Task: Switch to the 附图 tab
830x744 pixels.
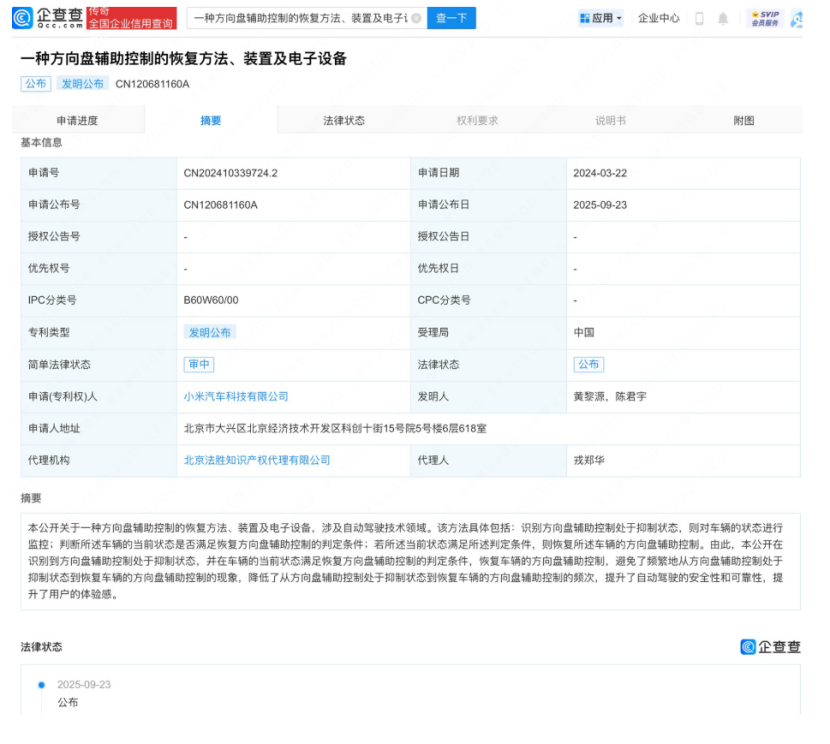Action: 744,121
